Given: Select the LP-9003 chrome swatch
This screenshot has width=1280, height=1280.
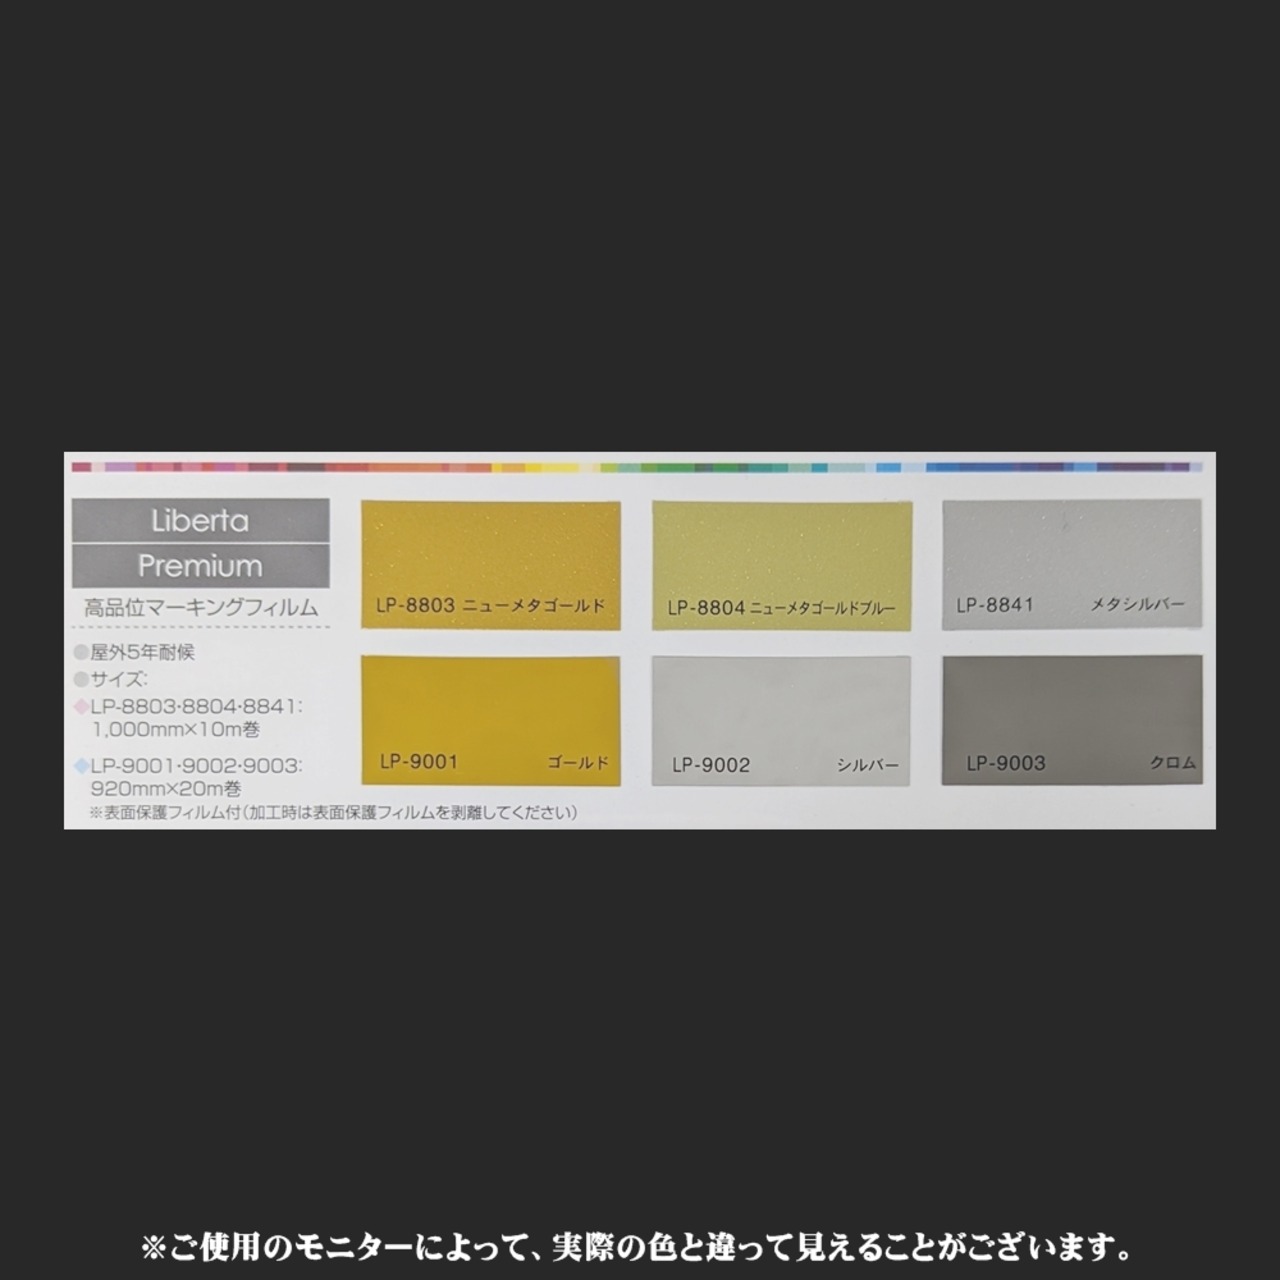Looking at the screenshot, I should (1071, 720).
